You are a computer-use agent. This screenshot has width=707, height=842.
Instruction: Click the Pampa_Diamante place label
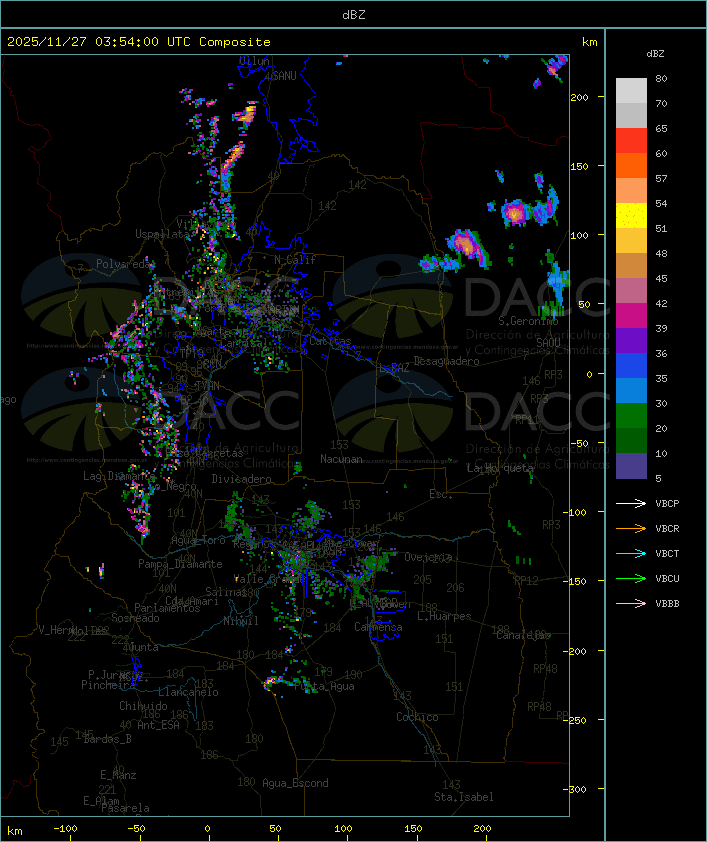[x=180, y=564]
